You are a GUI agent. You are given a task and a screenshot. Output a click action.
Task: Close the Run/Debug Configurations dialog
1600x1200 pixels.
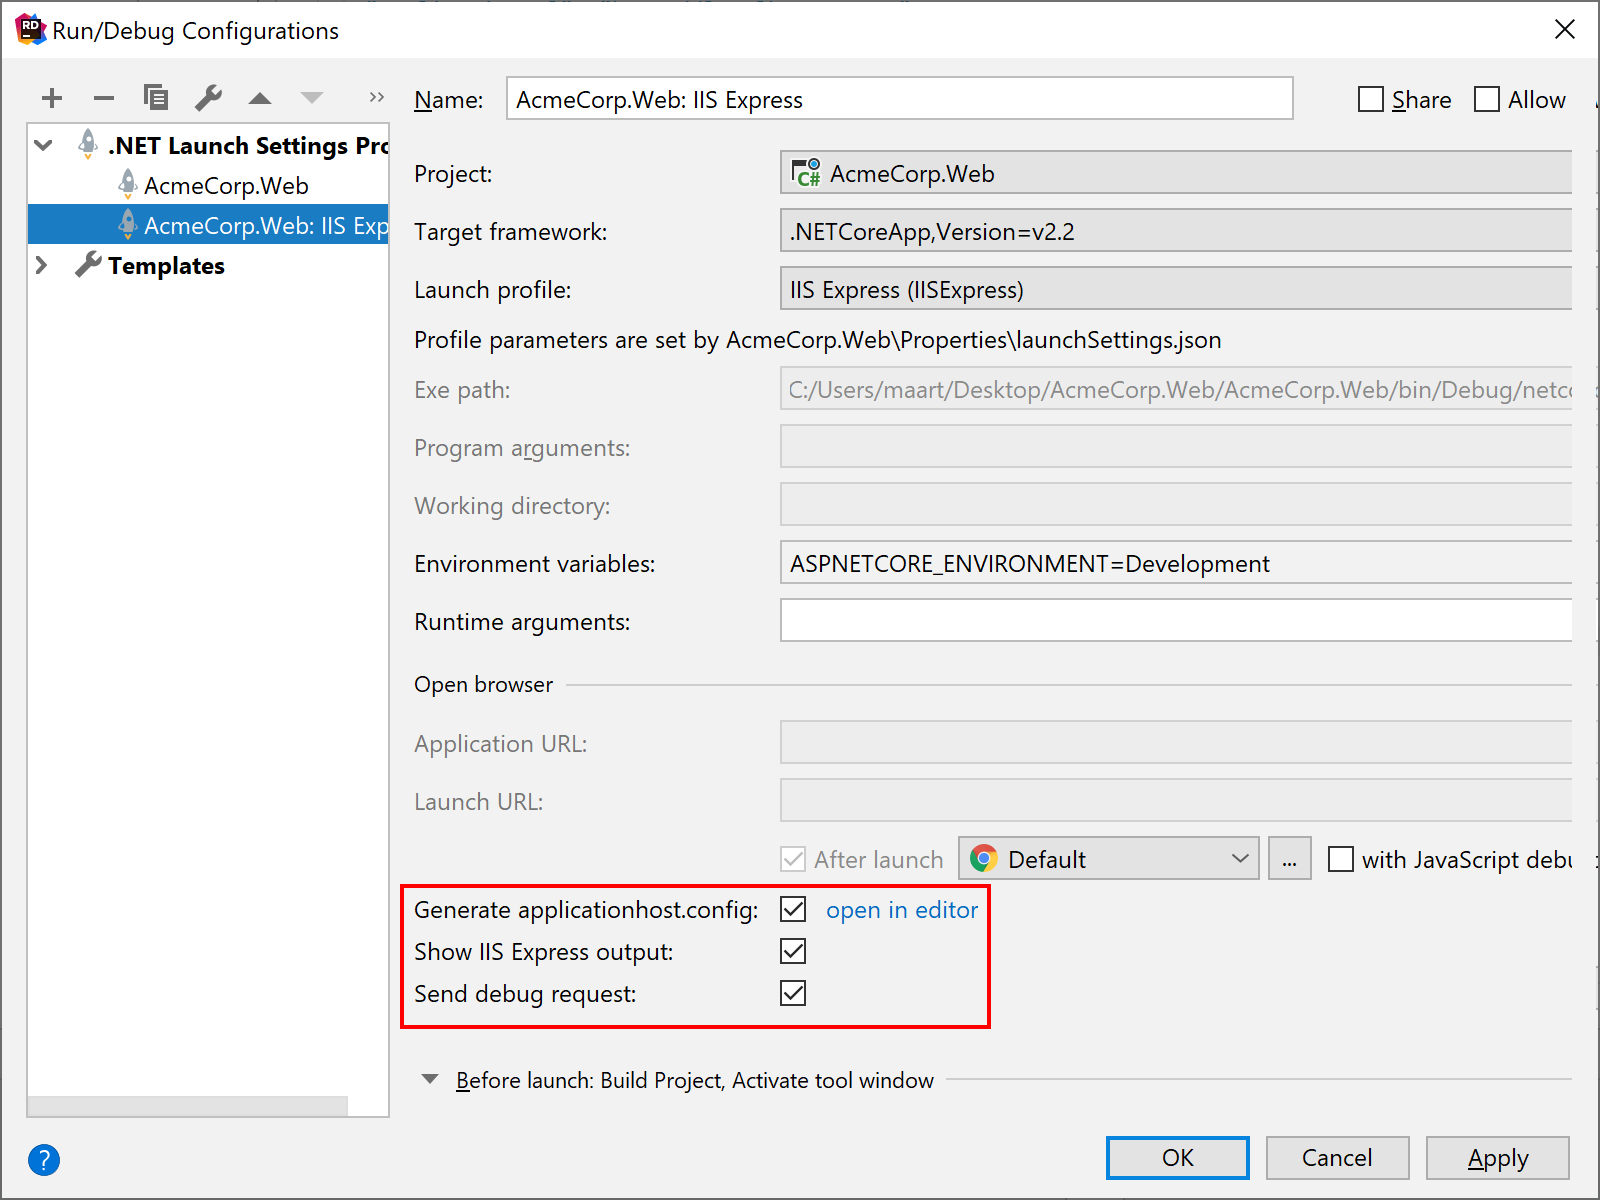[x=1565, y=30]
